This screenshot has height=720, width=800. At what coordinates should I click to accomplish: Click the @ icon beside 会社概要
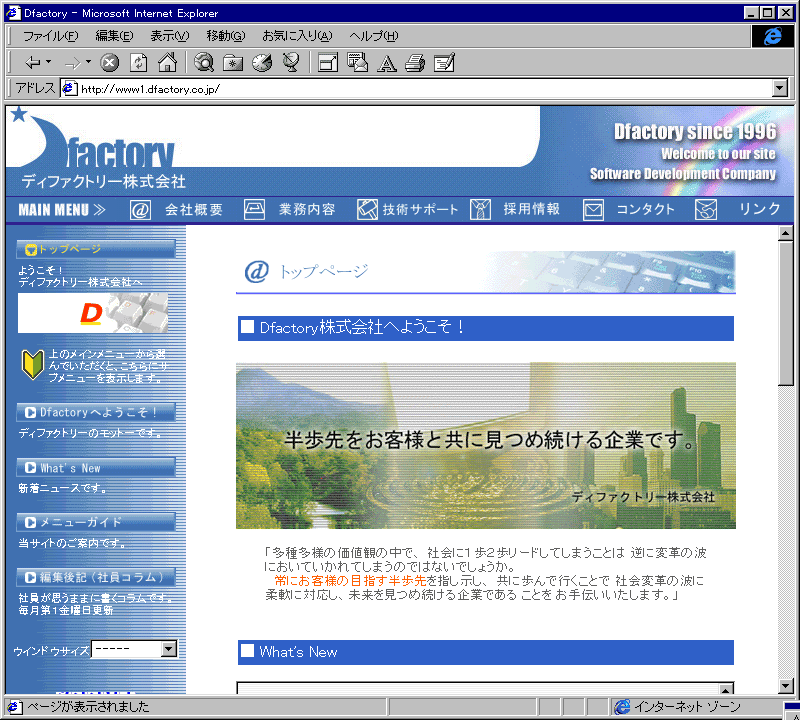click(140, 210)
